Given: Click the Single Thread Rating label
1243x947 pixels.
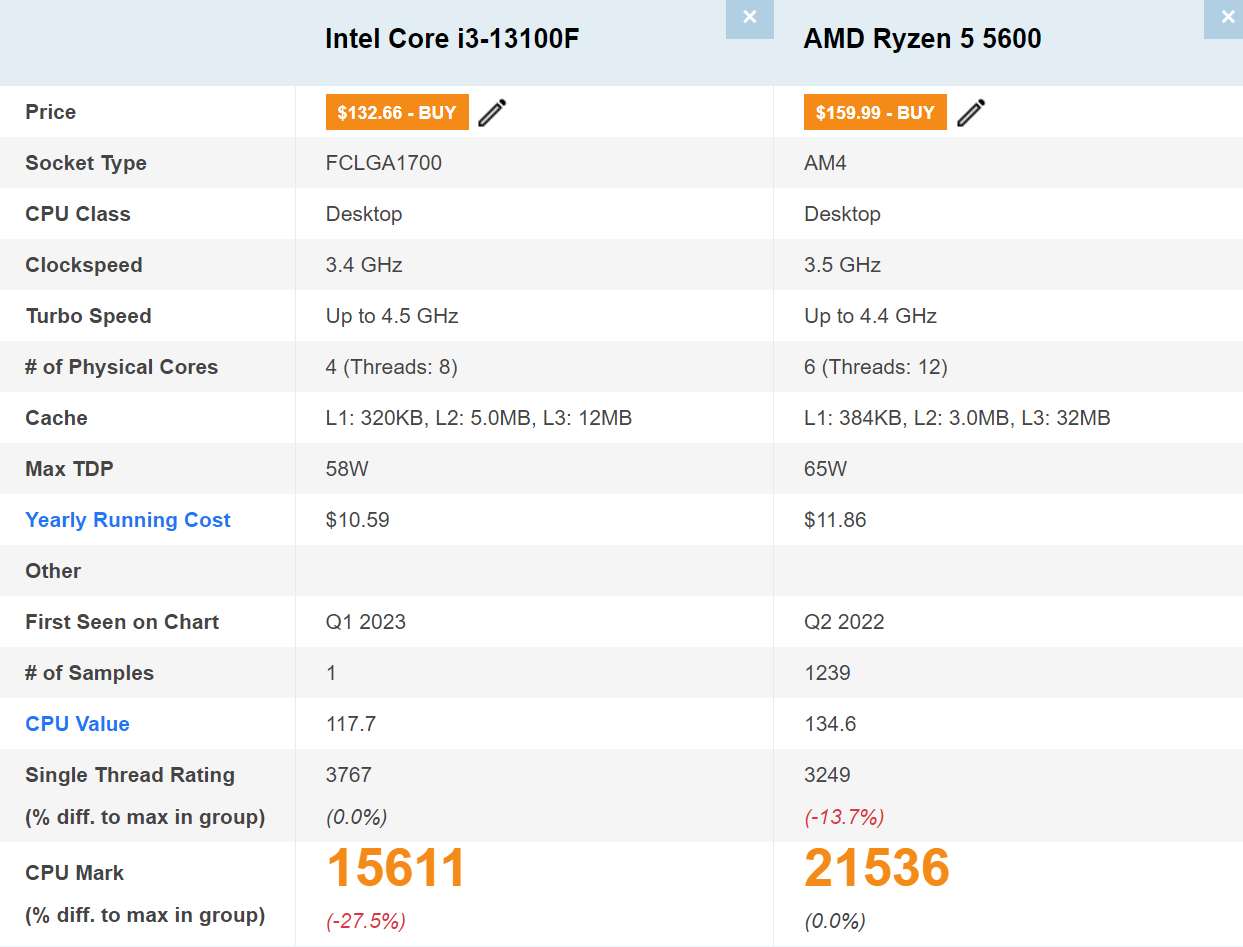Looking at the screenshot, I should pyautogui.click(x=130, y=775).
